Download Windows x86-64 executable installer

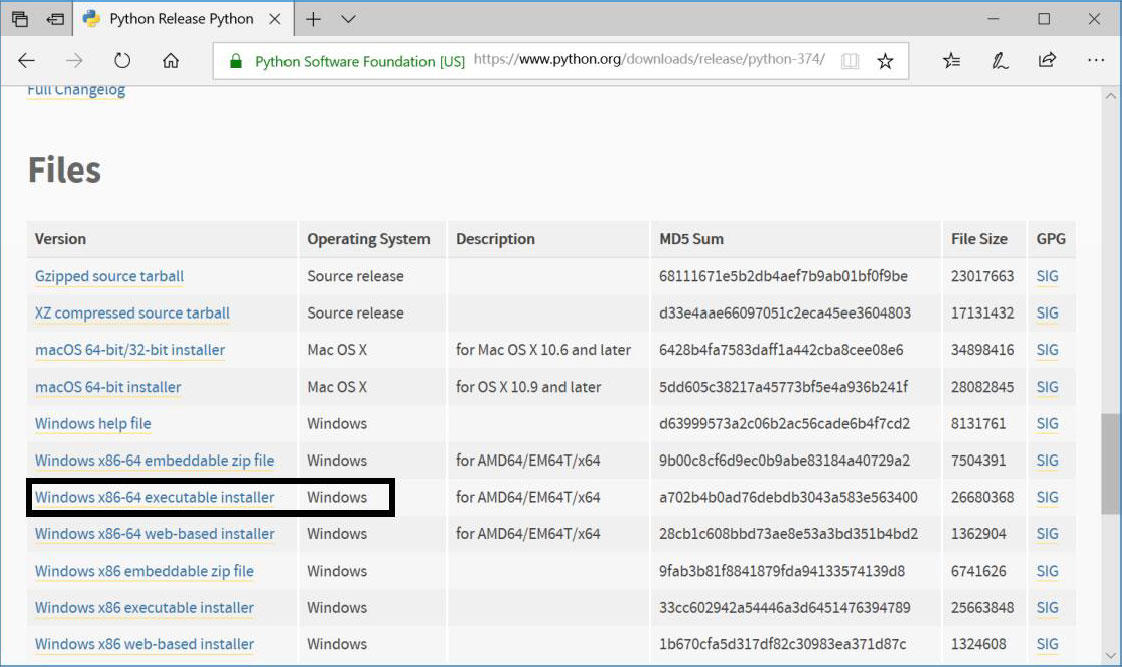pos(154,497)
